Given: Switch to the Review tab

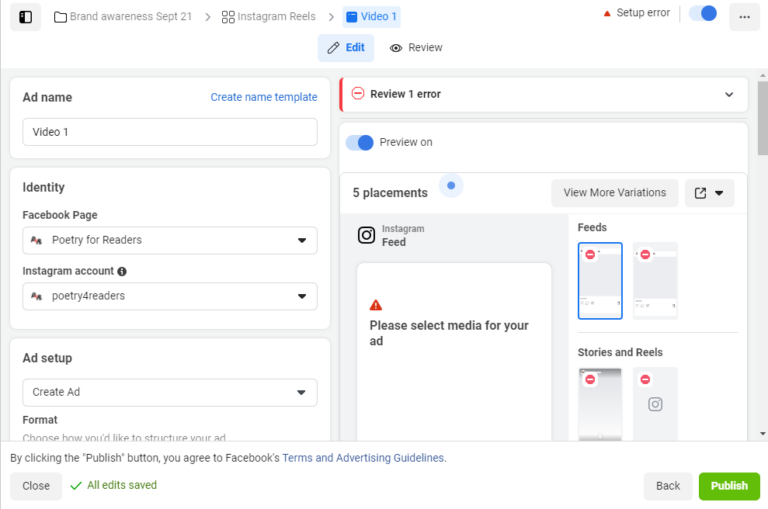Looking at the screenshot, I should (x=416, y=48).
